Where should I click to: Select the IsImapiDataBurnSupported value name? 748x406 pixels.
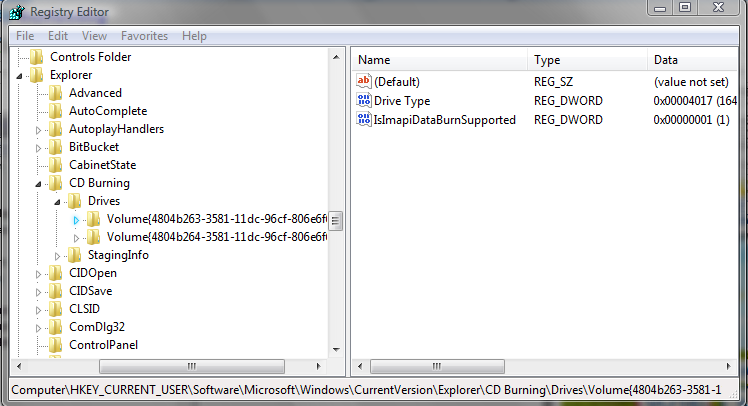445,120
